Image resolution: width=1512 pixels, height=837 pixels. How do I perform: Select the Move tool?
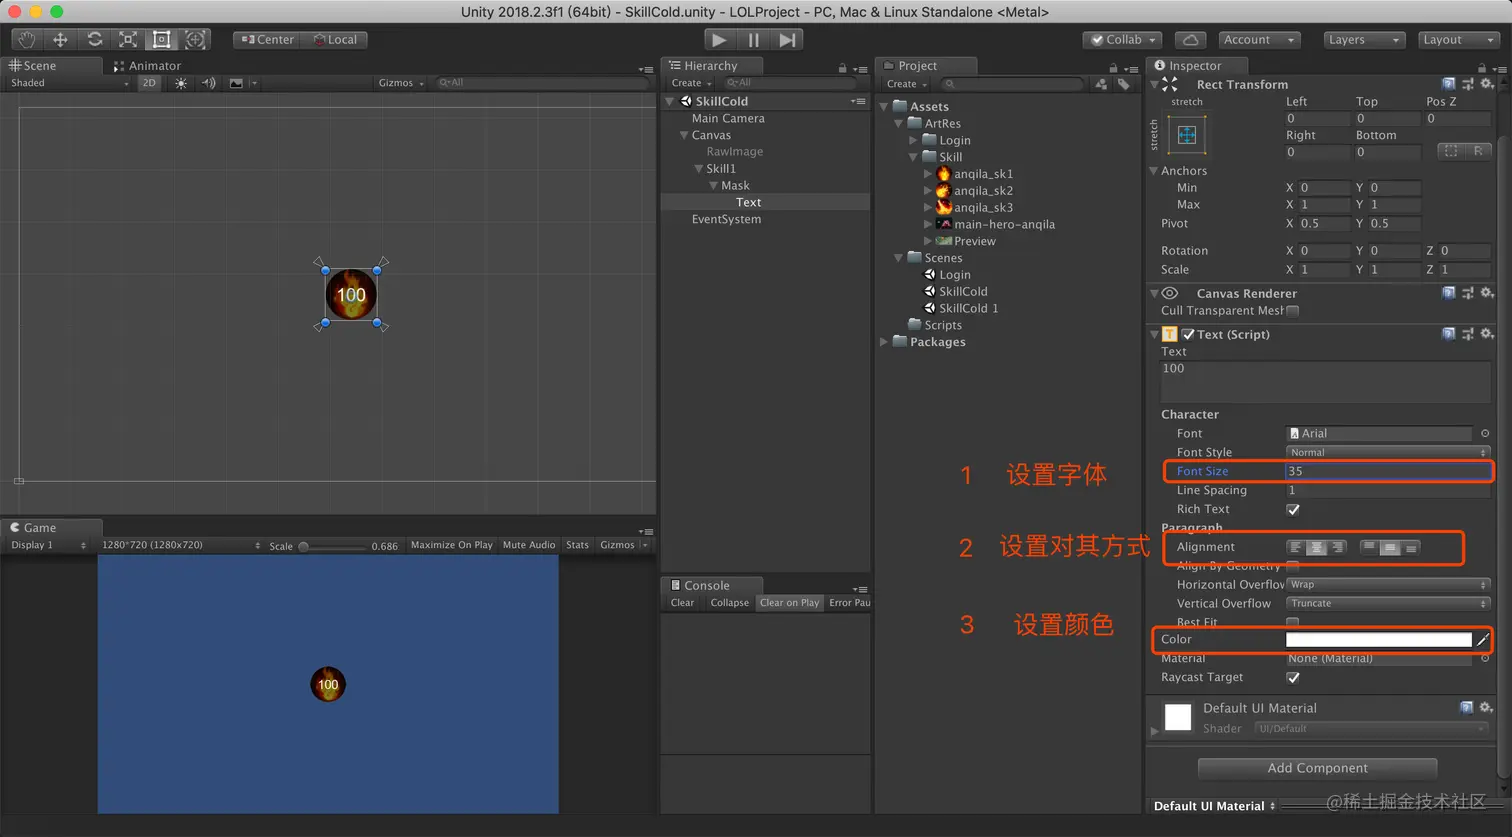click(60, 40)
